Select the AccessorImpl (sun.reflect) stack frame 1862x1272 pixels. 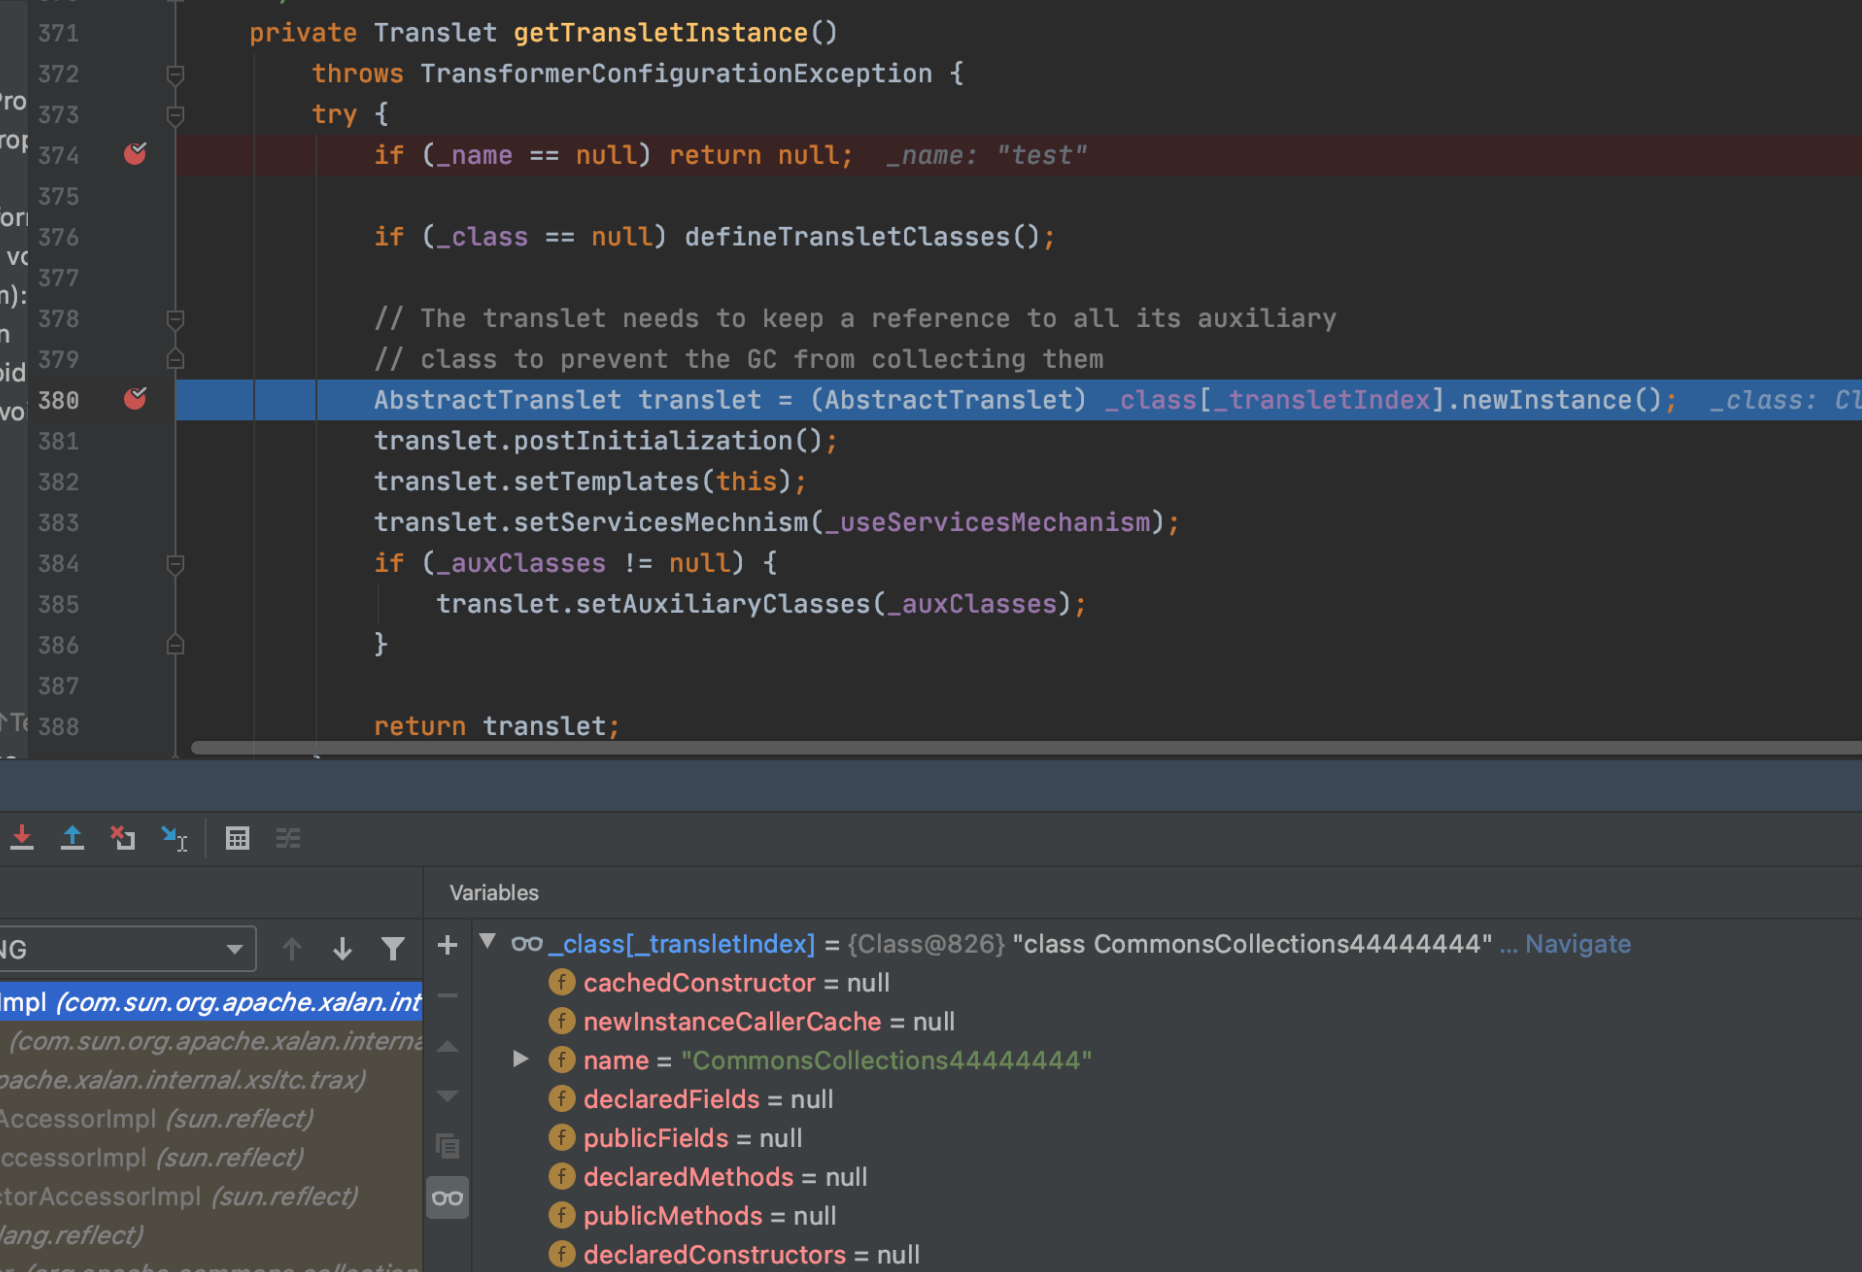(211, 1119)
